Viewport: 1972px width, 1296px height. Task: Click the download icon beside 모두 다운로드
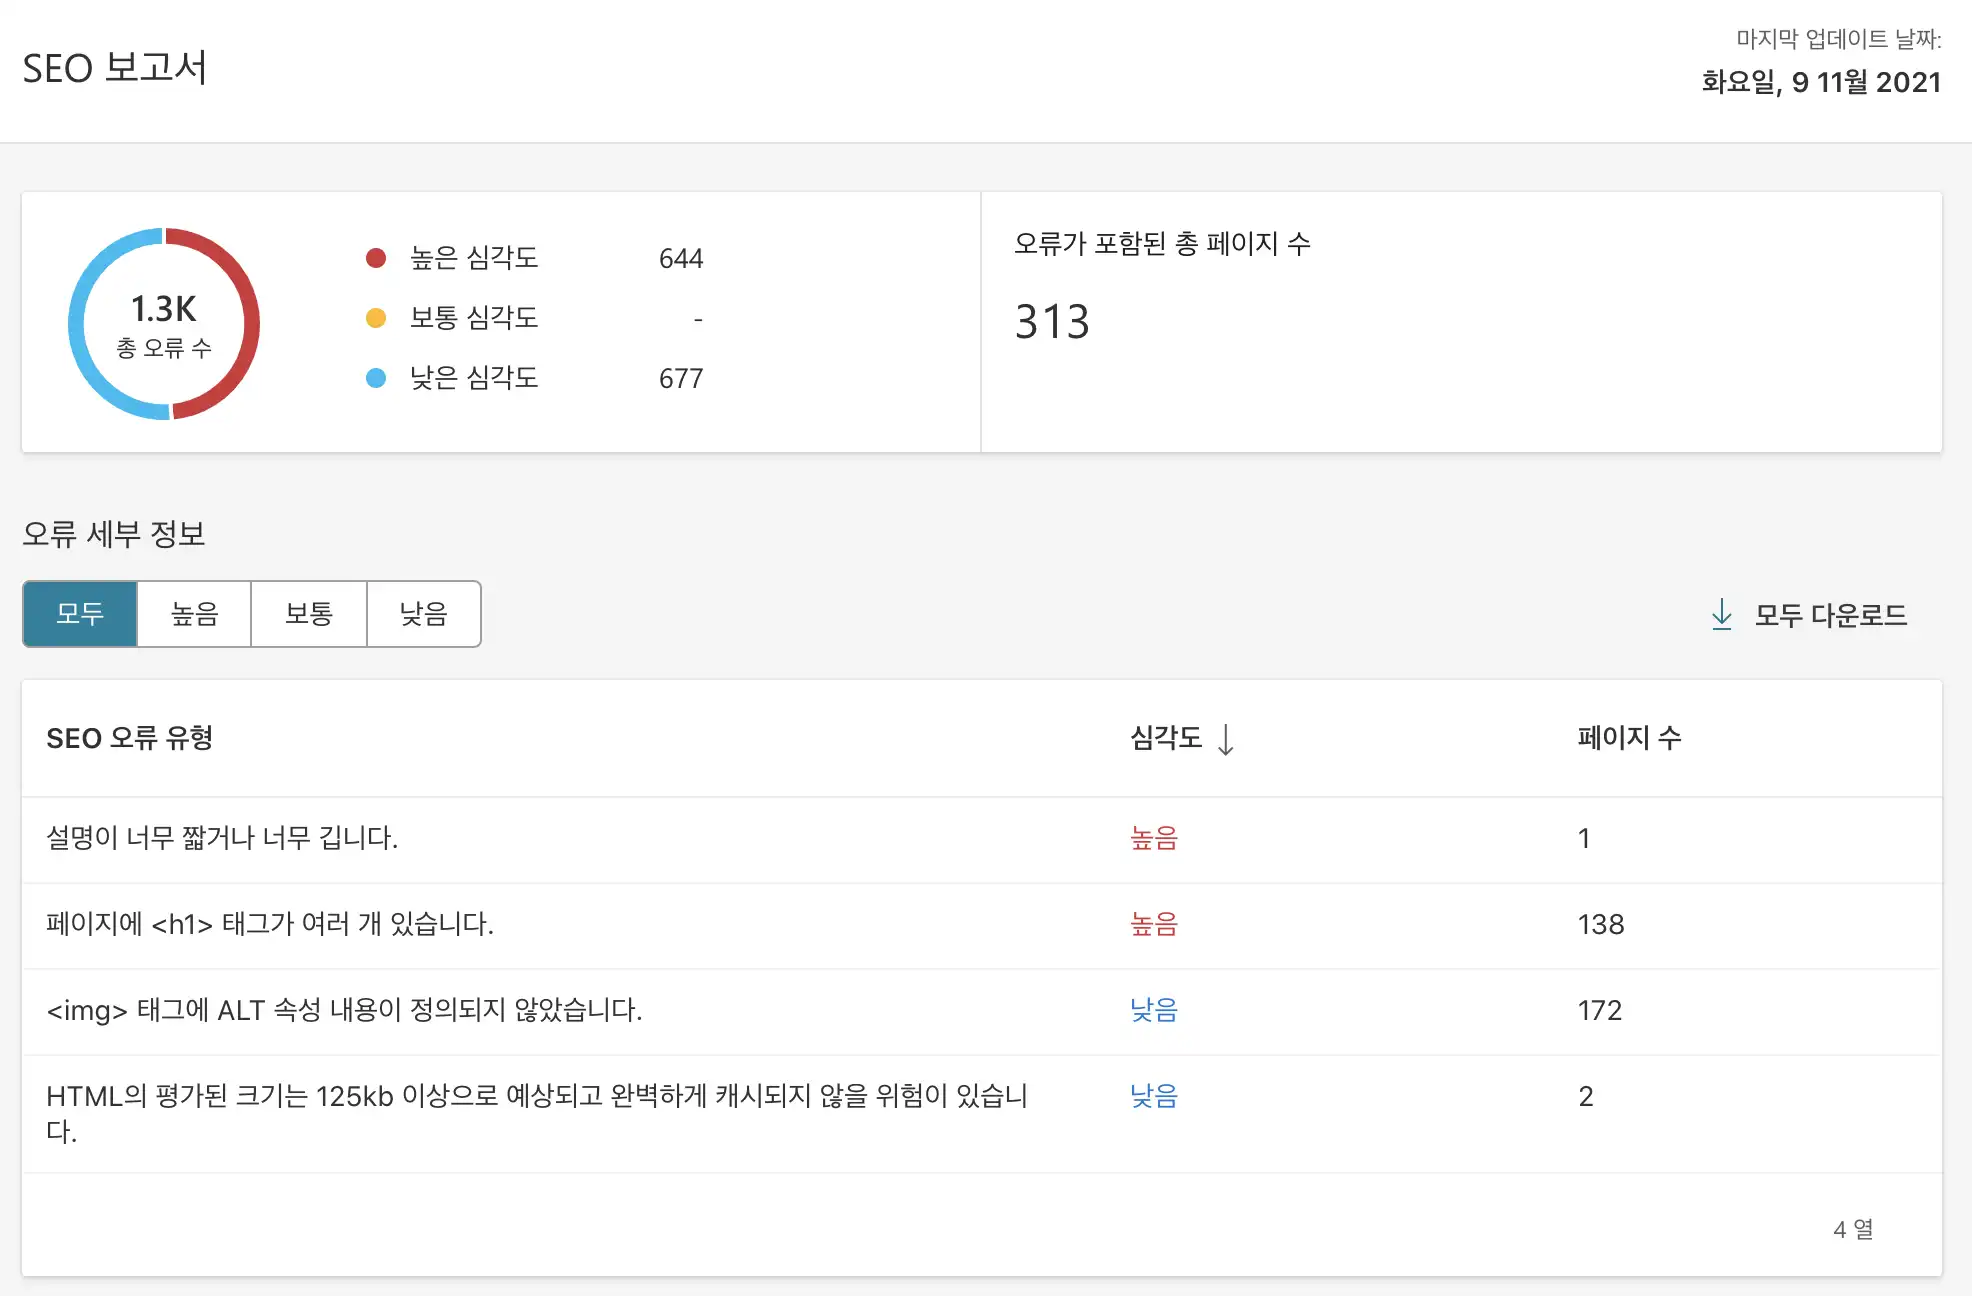(x=1721, y=615)
